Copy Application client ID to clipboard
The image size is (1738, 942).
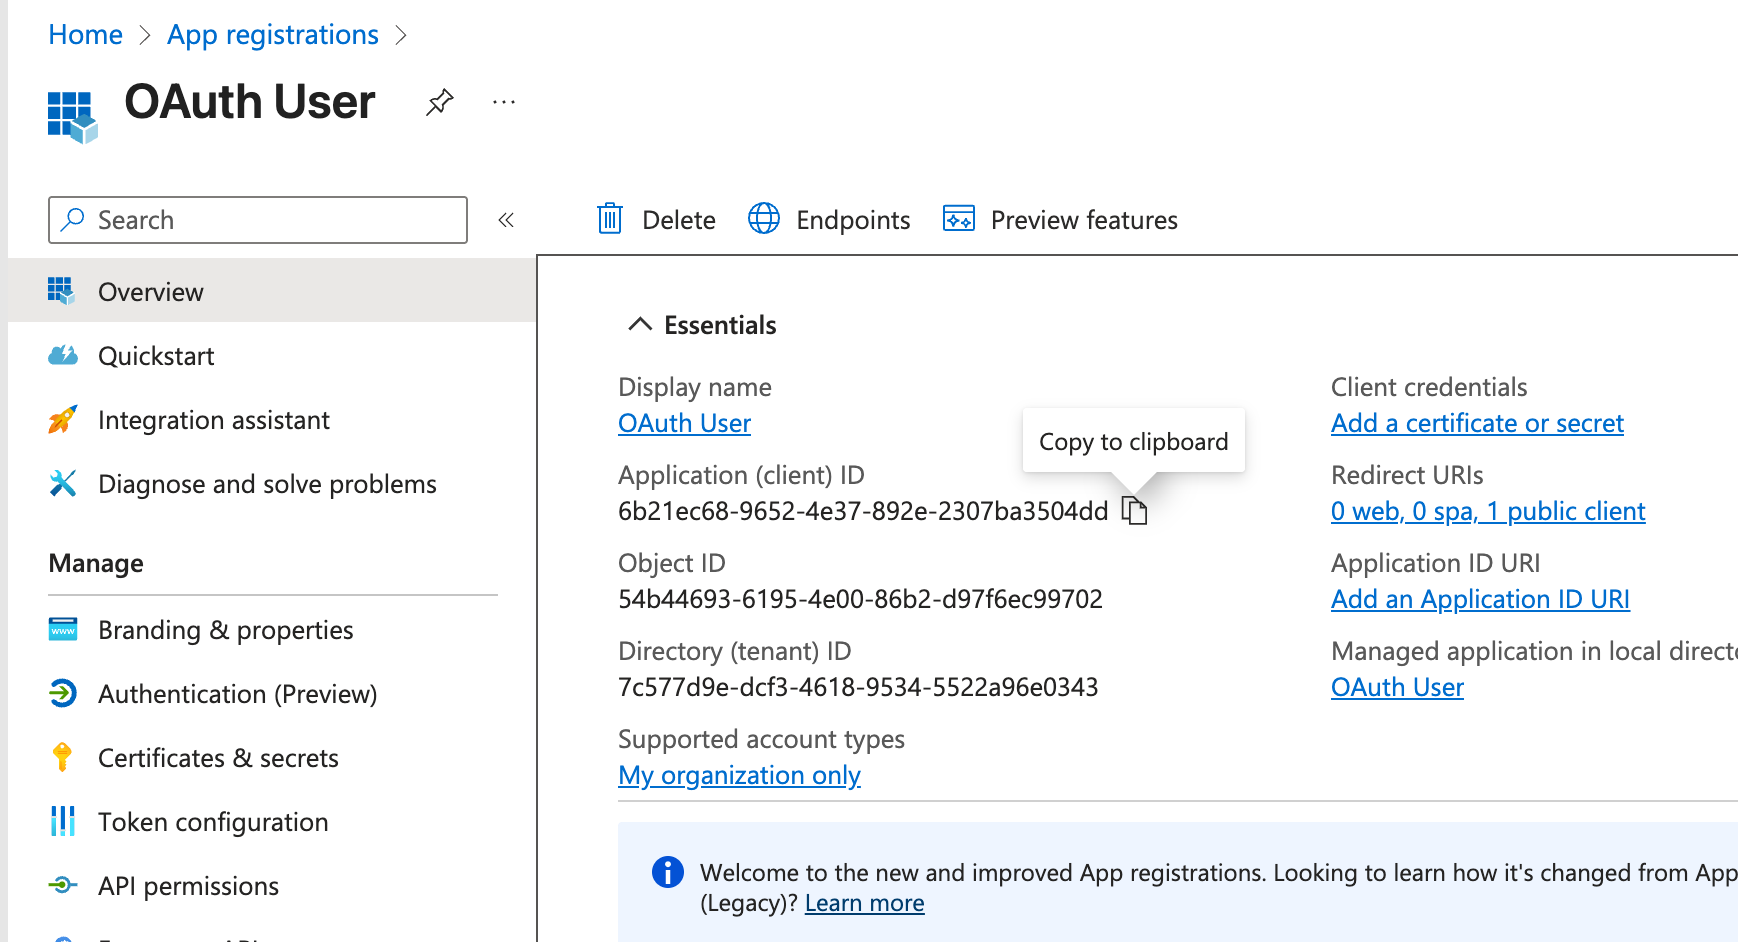[x=1135, y=510]
